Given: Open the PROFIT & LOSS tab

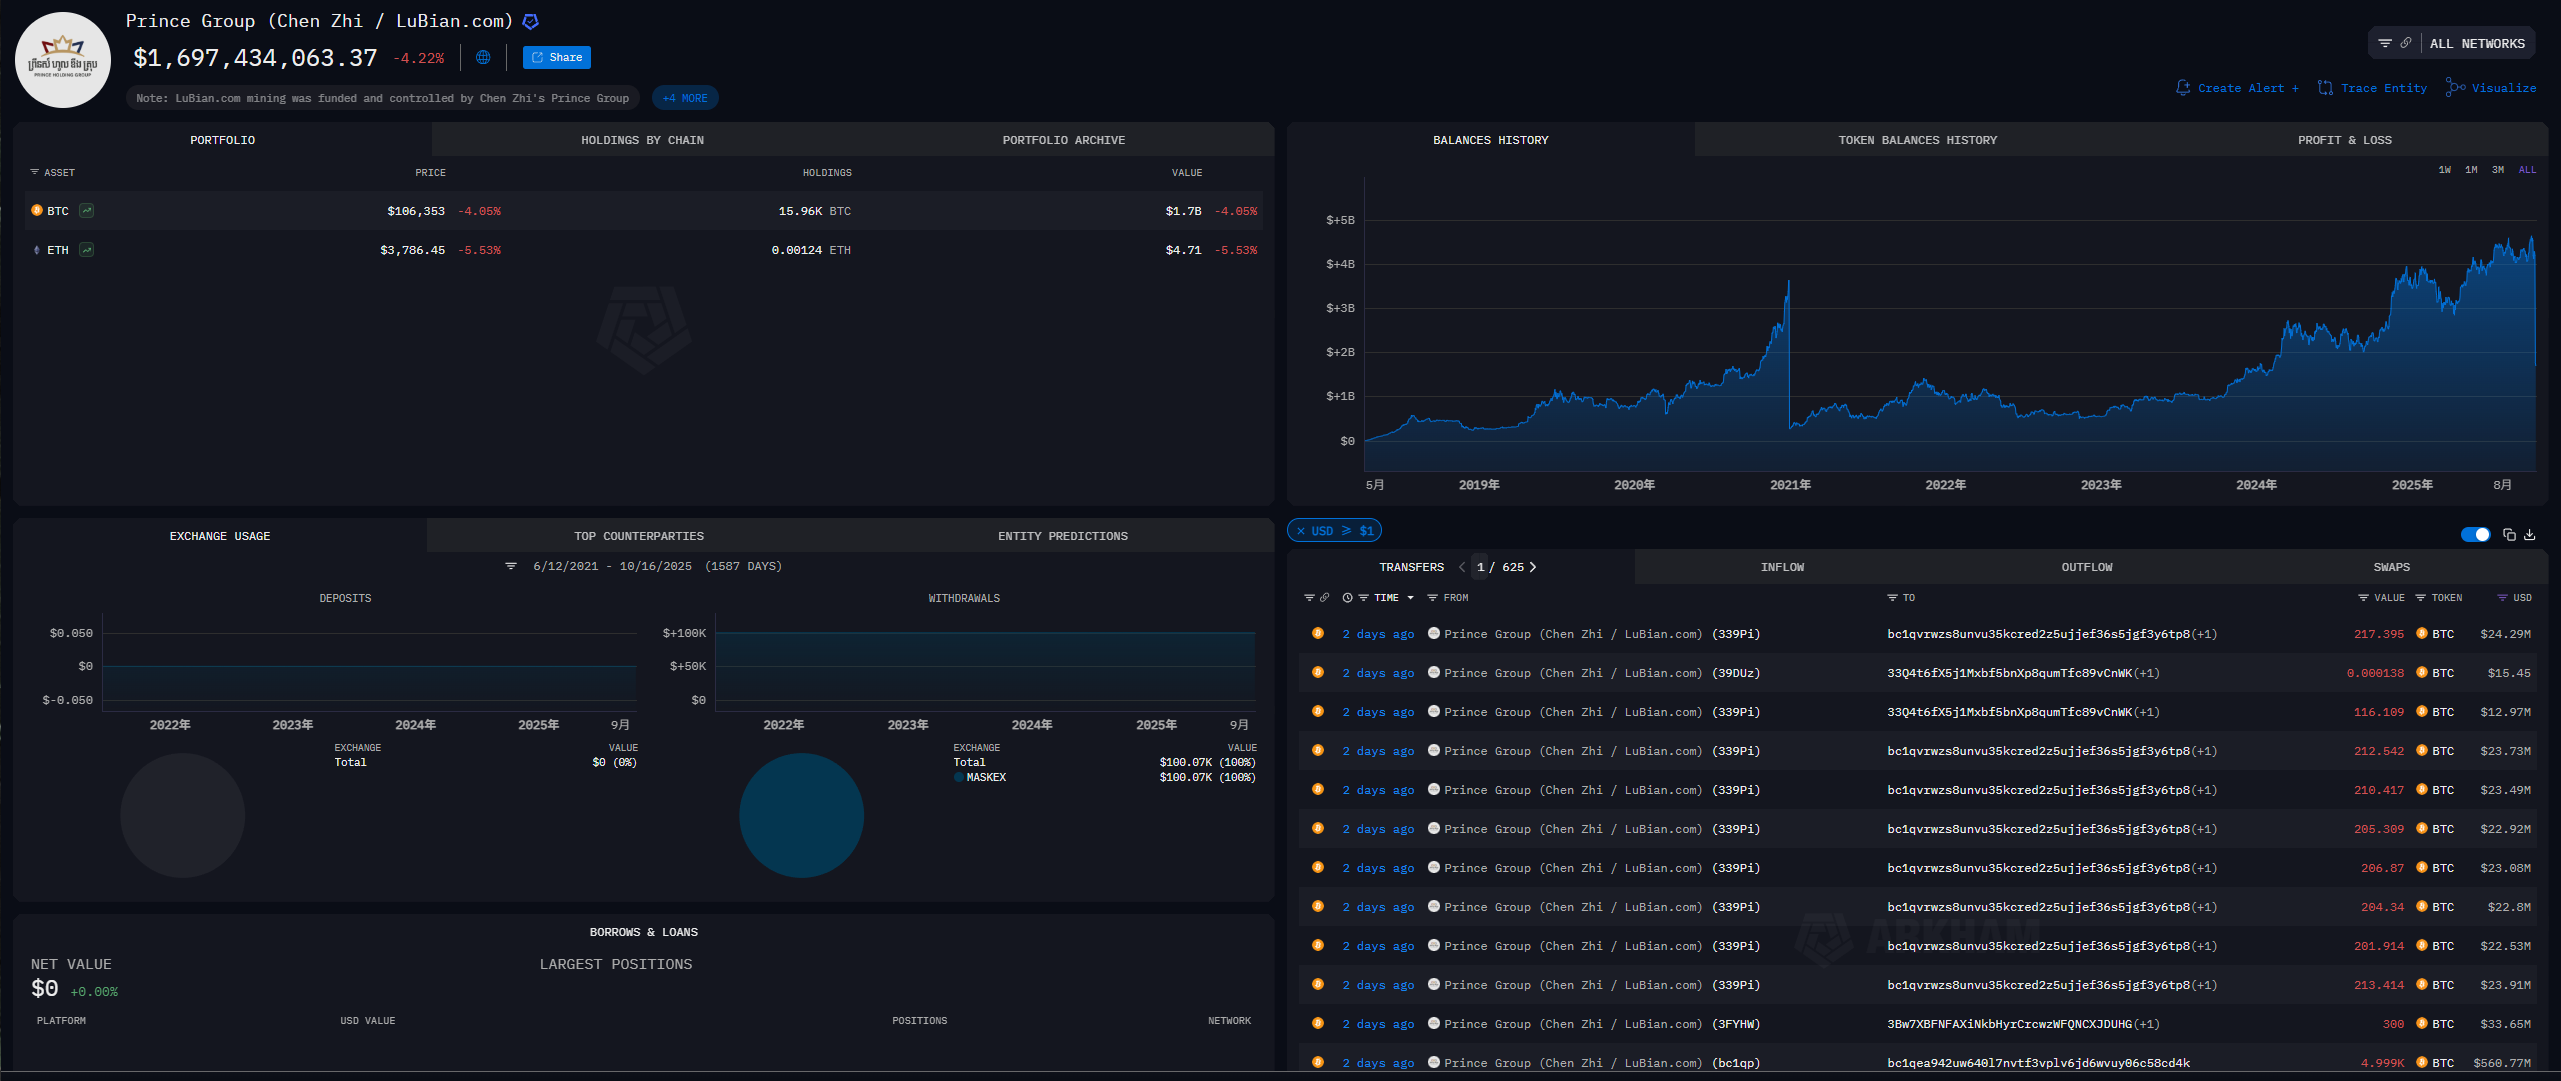Looking at the screenshot, I should [2344, 140].
